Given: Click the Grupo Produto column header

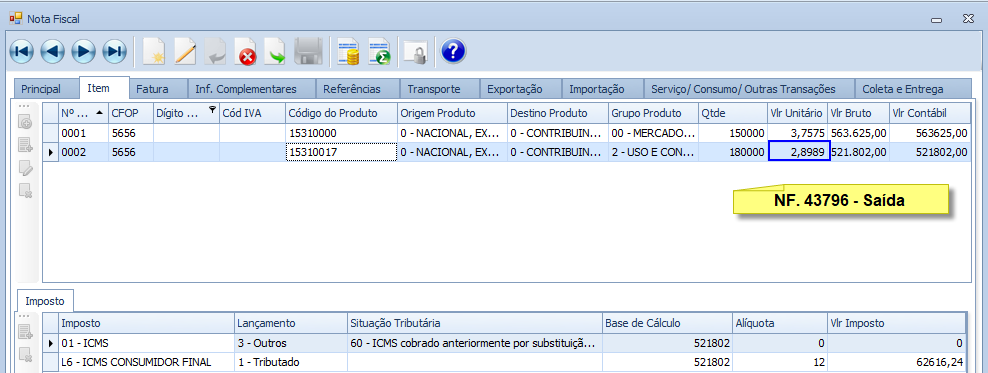Looking at the screenshot, I should pyautogui.click(x=653, y=113).
